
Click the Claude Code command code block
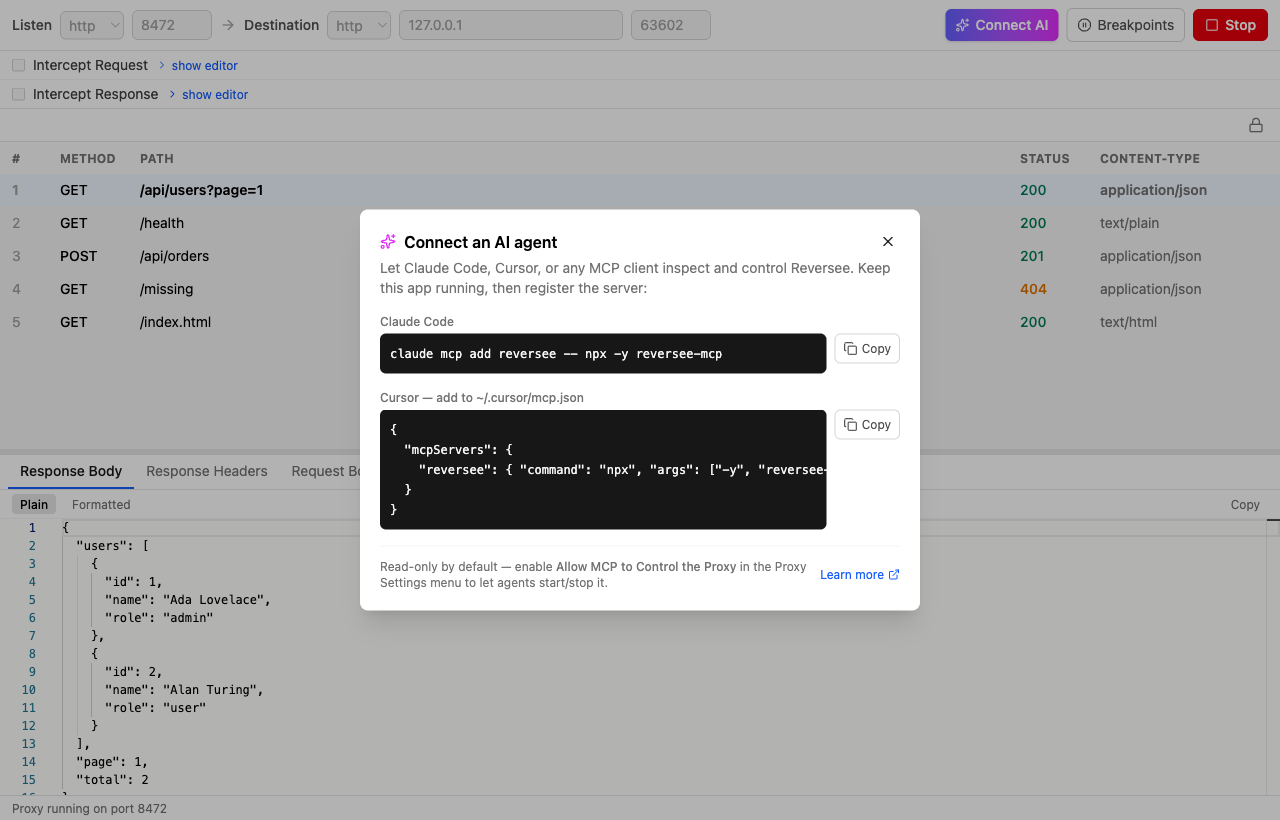[603, 354]
